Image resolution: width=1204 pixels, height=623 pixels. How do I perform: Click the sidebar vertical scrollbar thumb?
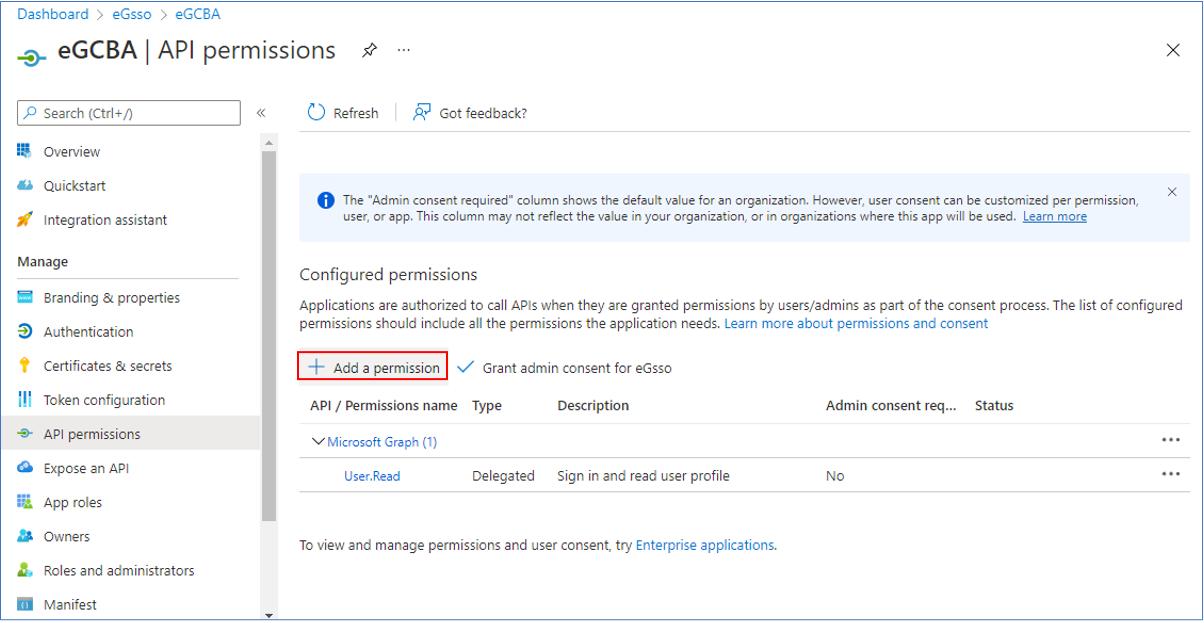tap(268, 335)
